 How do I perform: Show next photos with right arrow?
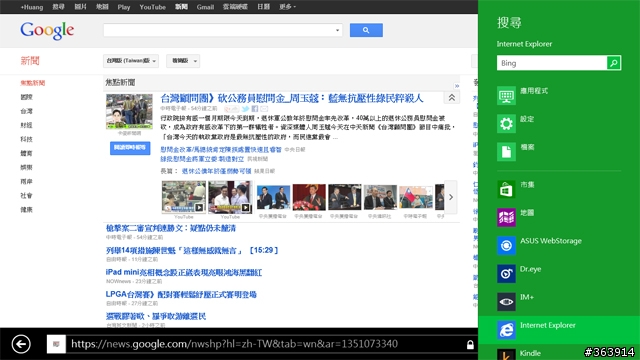(x=451, y=197)
